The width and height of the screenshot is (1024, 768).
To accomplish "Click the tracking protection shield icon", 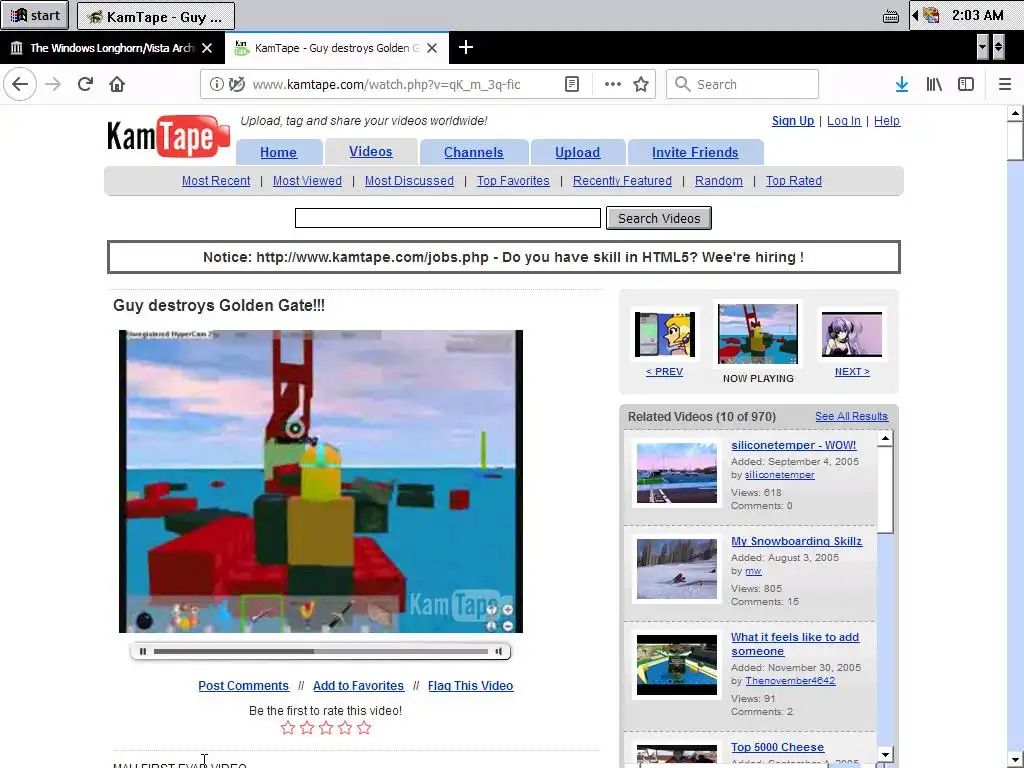I will coord(237,84).
